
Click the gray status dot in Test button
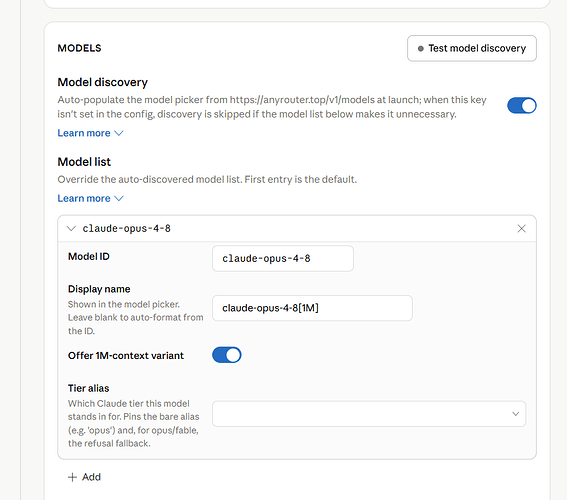pos(421,48)
